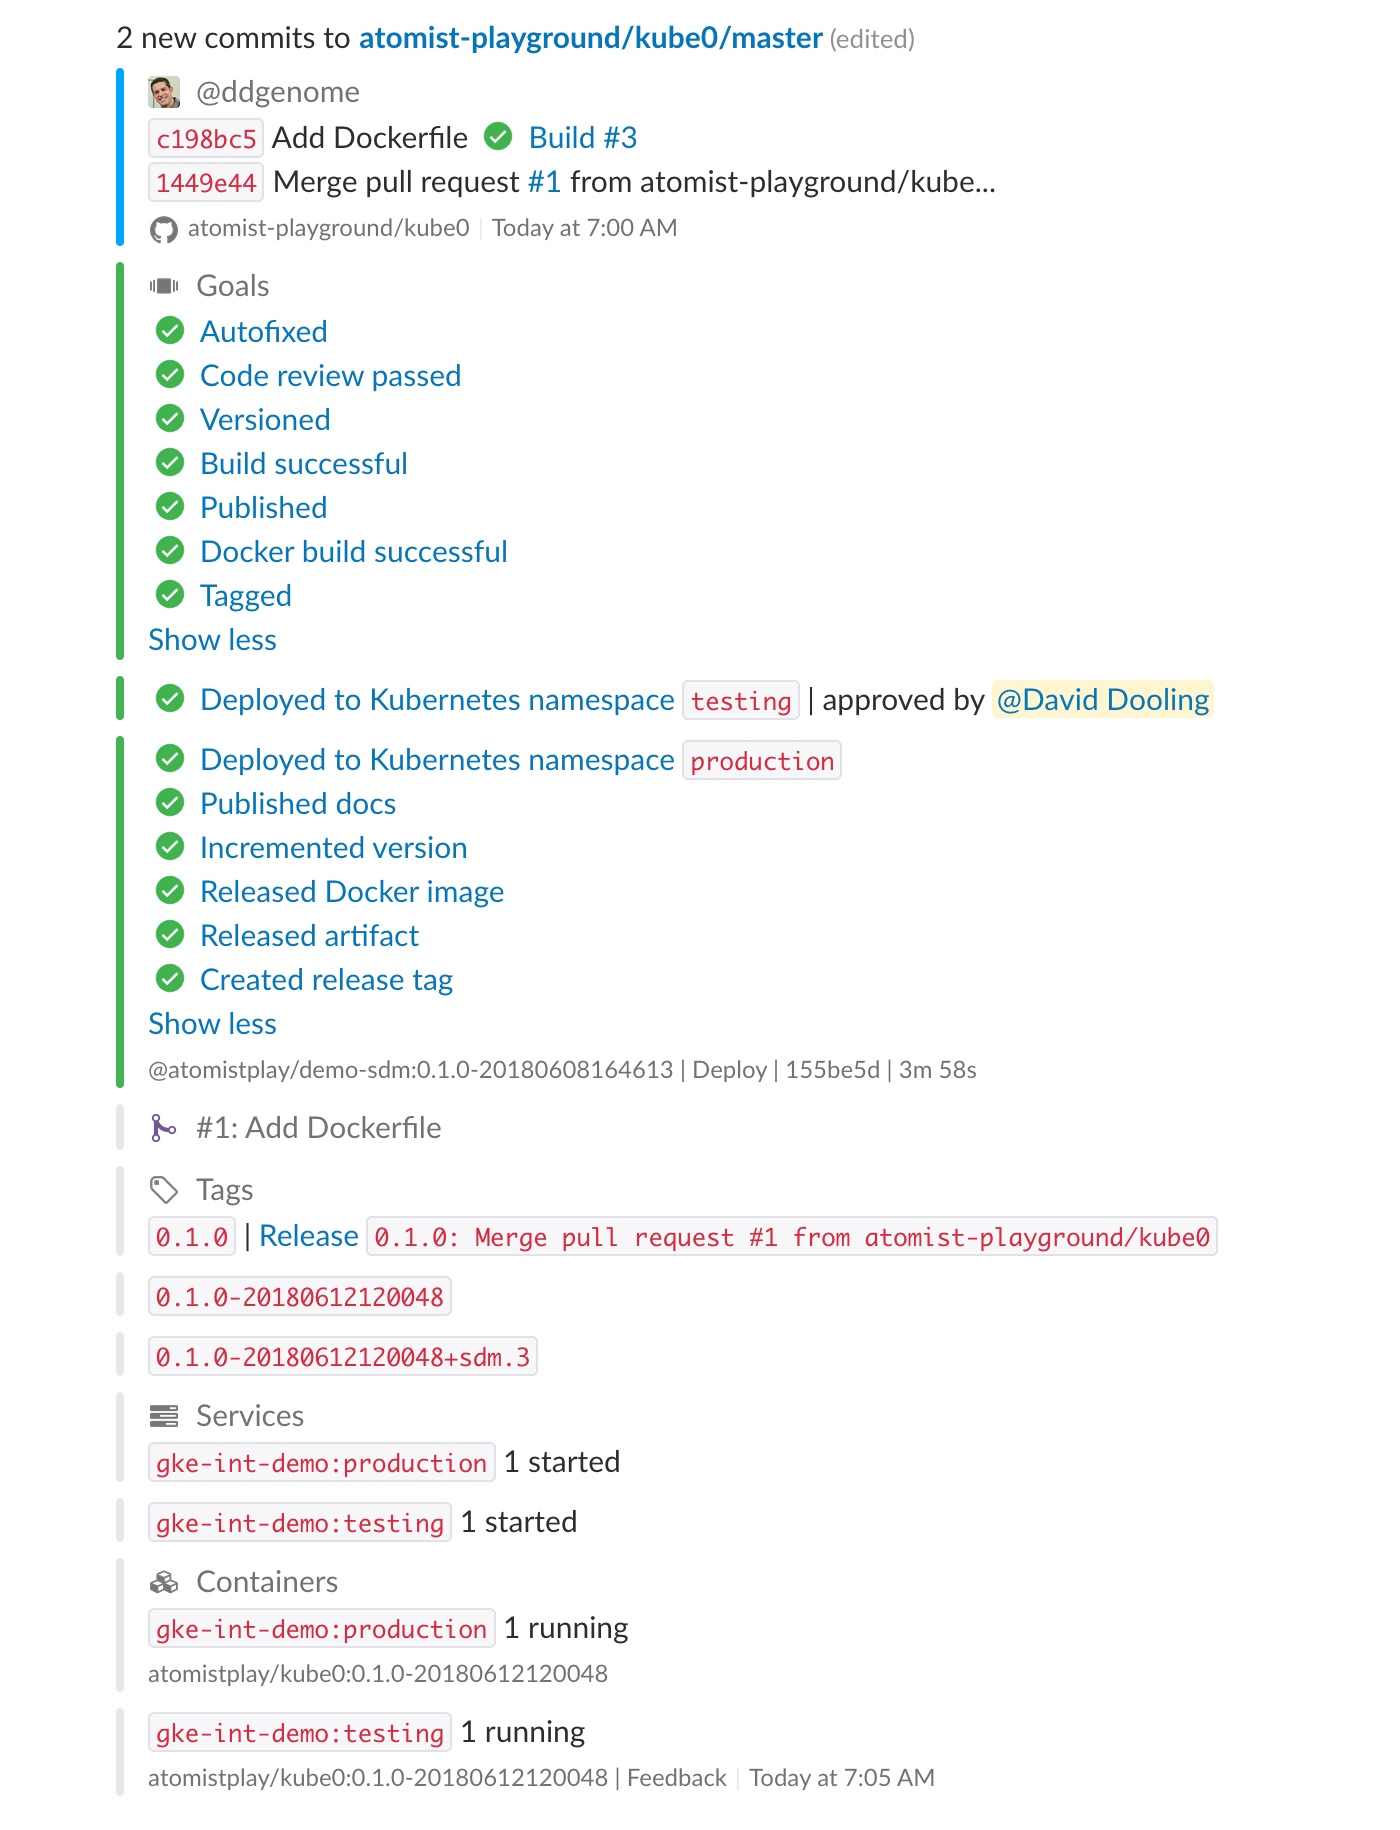
Task: Open the atomist-playground/kube0/master link
Action: (x=591, y=38)
